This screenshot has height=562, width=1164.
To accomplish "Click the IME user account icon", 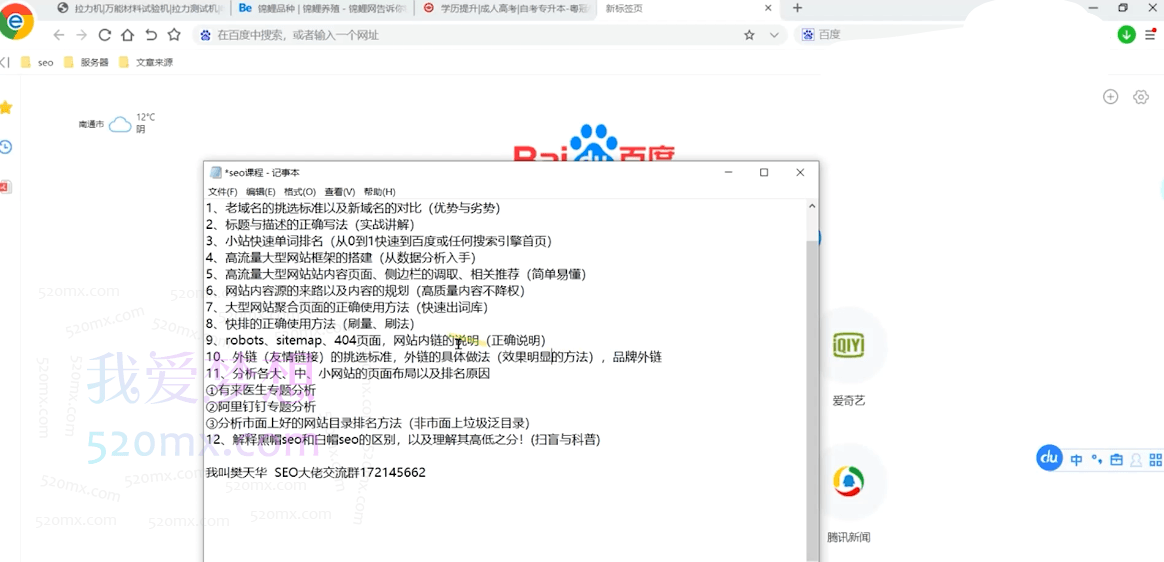I will point(1136,460).
